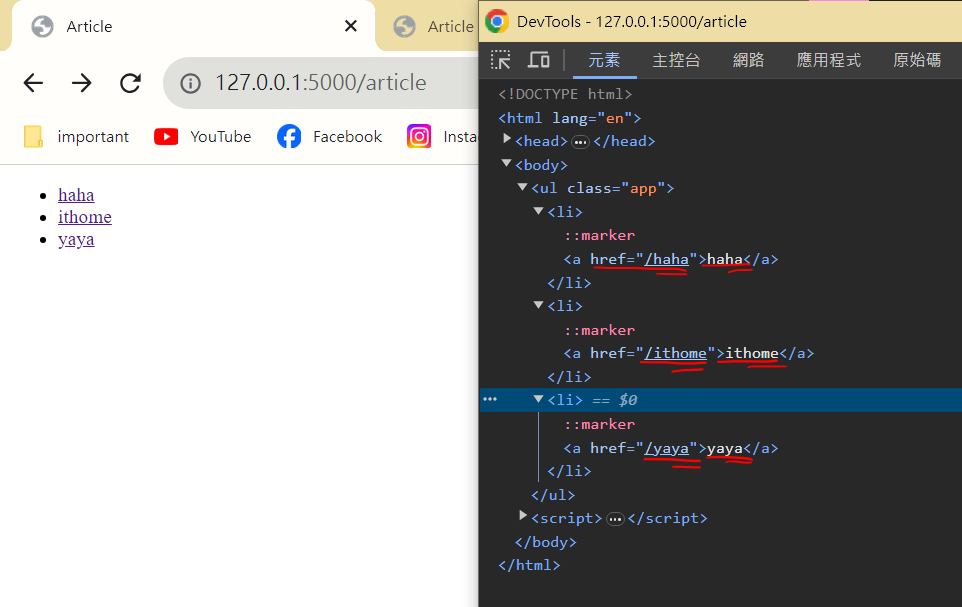Close the active Article tab
Viewport: 962px width, 607px height.
pyautogui.click(x=350, y=26)
